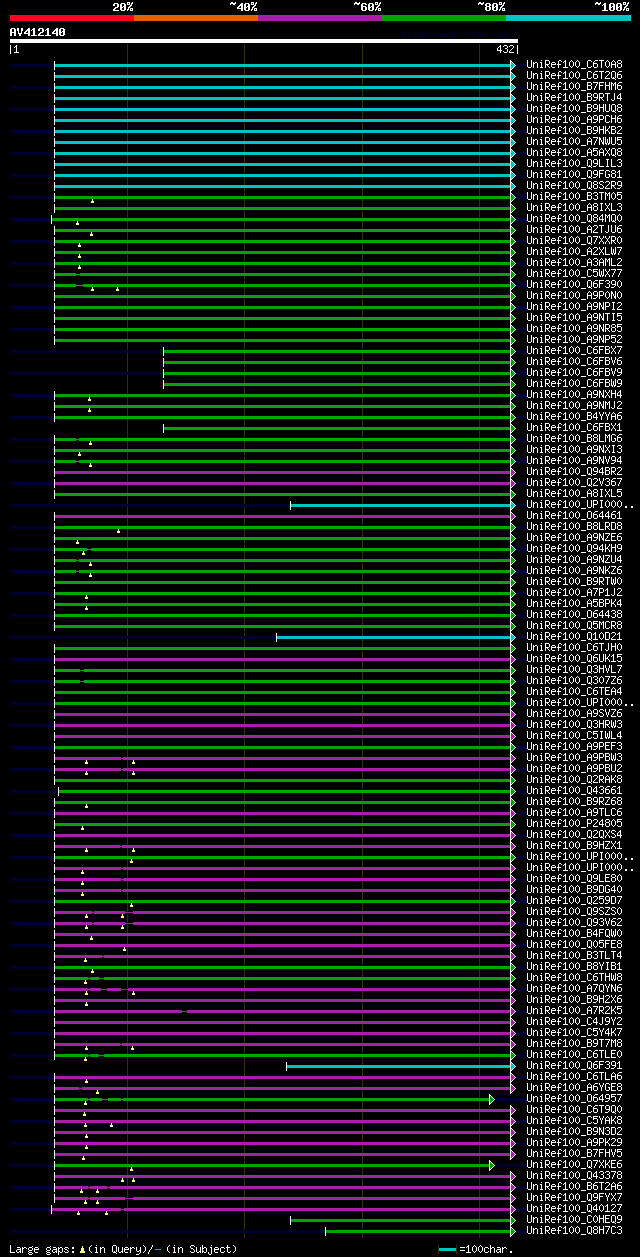Click the green alignment bar of UniRef100_Q8H7C3
Screen dimensions: 640x1257
point(418,1231)
